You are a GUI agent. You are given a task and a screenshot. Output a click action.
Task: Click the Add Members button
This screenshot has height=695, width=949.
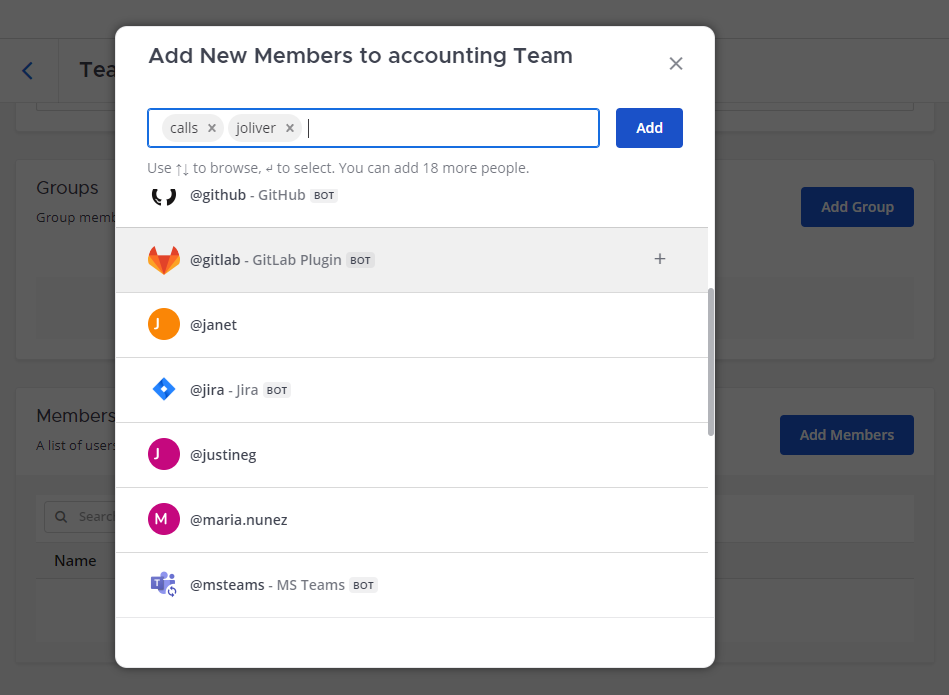(846, 435)
